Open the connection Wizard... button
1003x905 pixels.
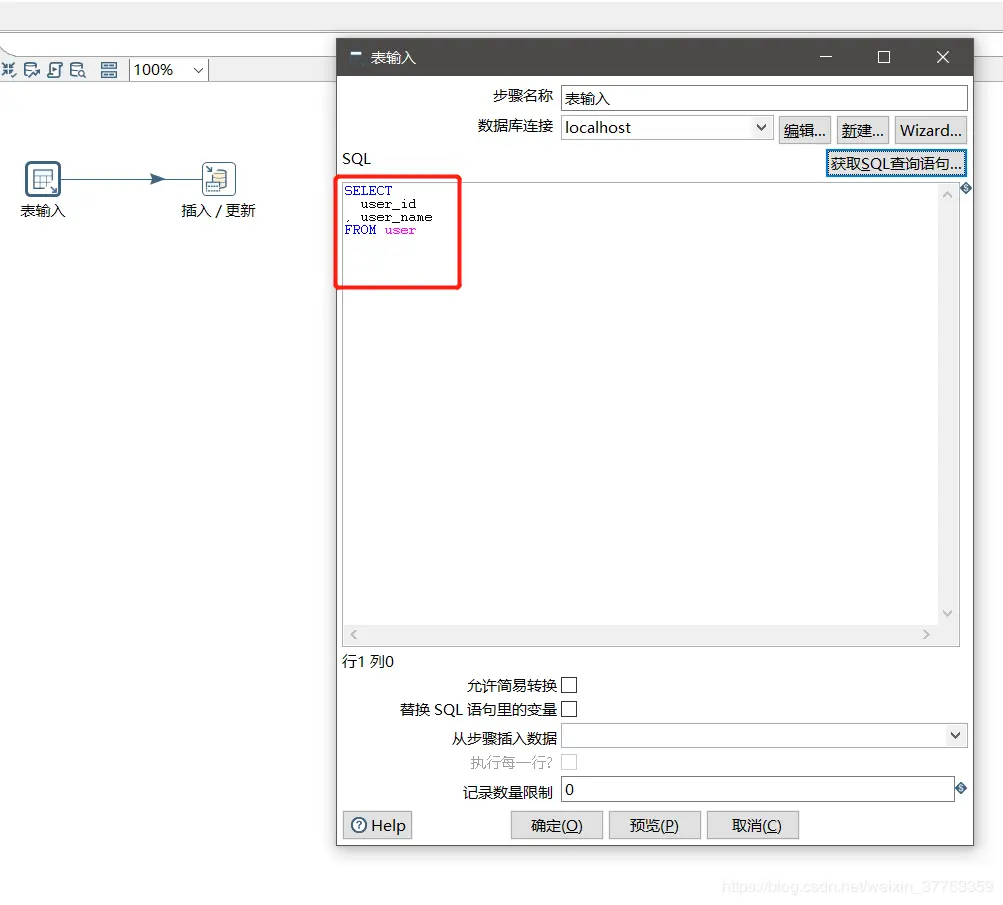[930, 130]
